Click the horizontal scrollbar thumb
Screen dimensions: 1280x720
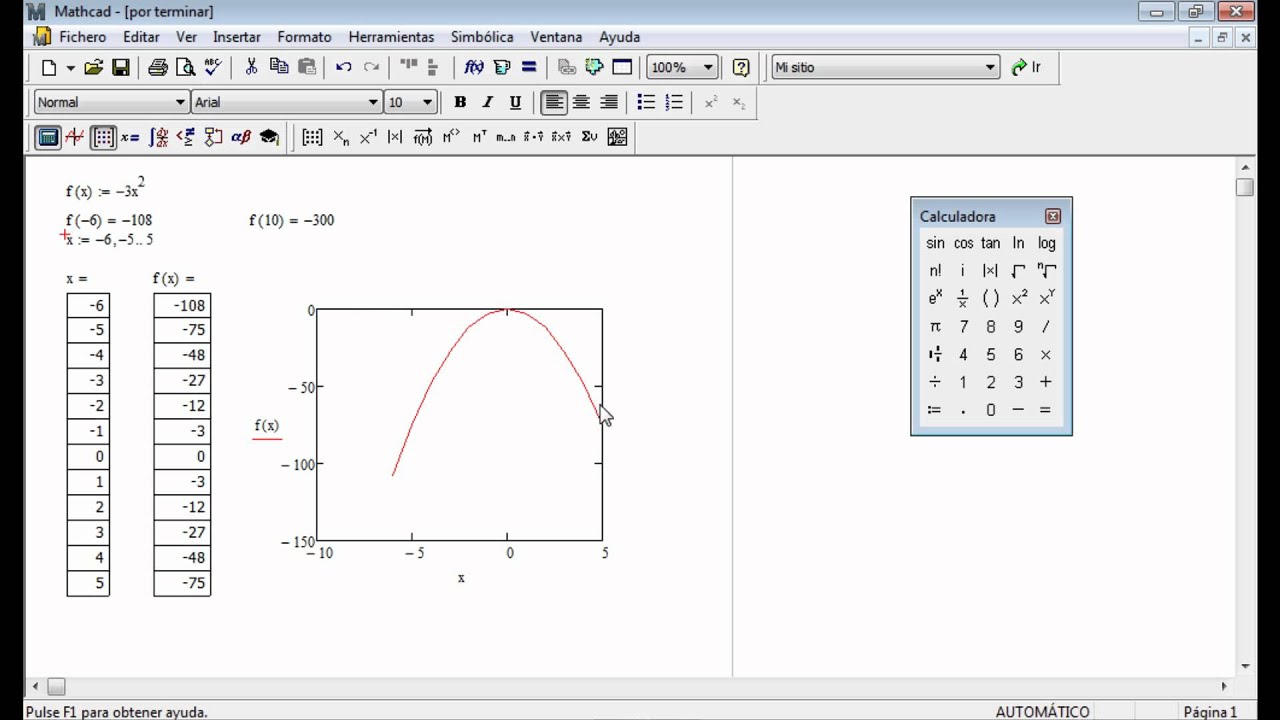tap(56, 687)
